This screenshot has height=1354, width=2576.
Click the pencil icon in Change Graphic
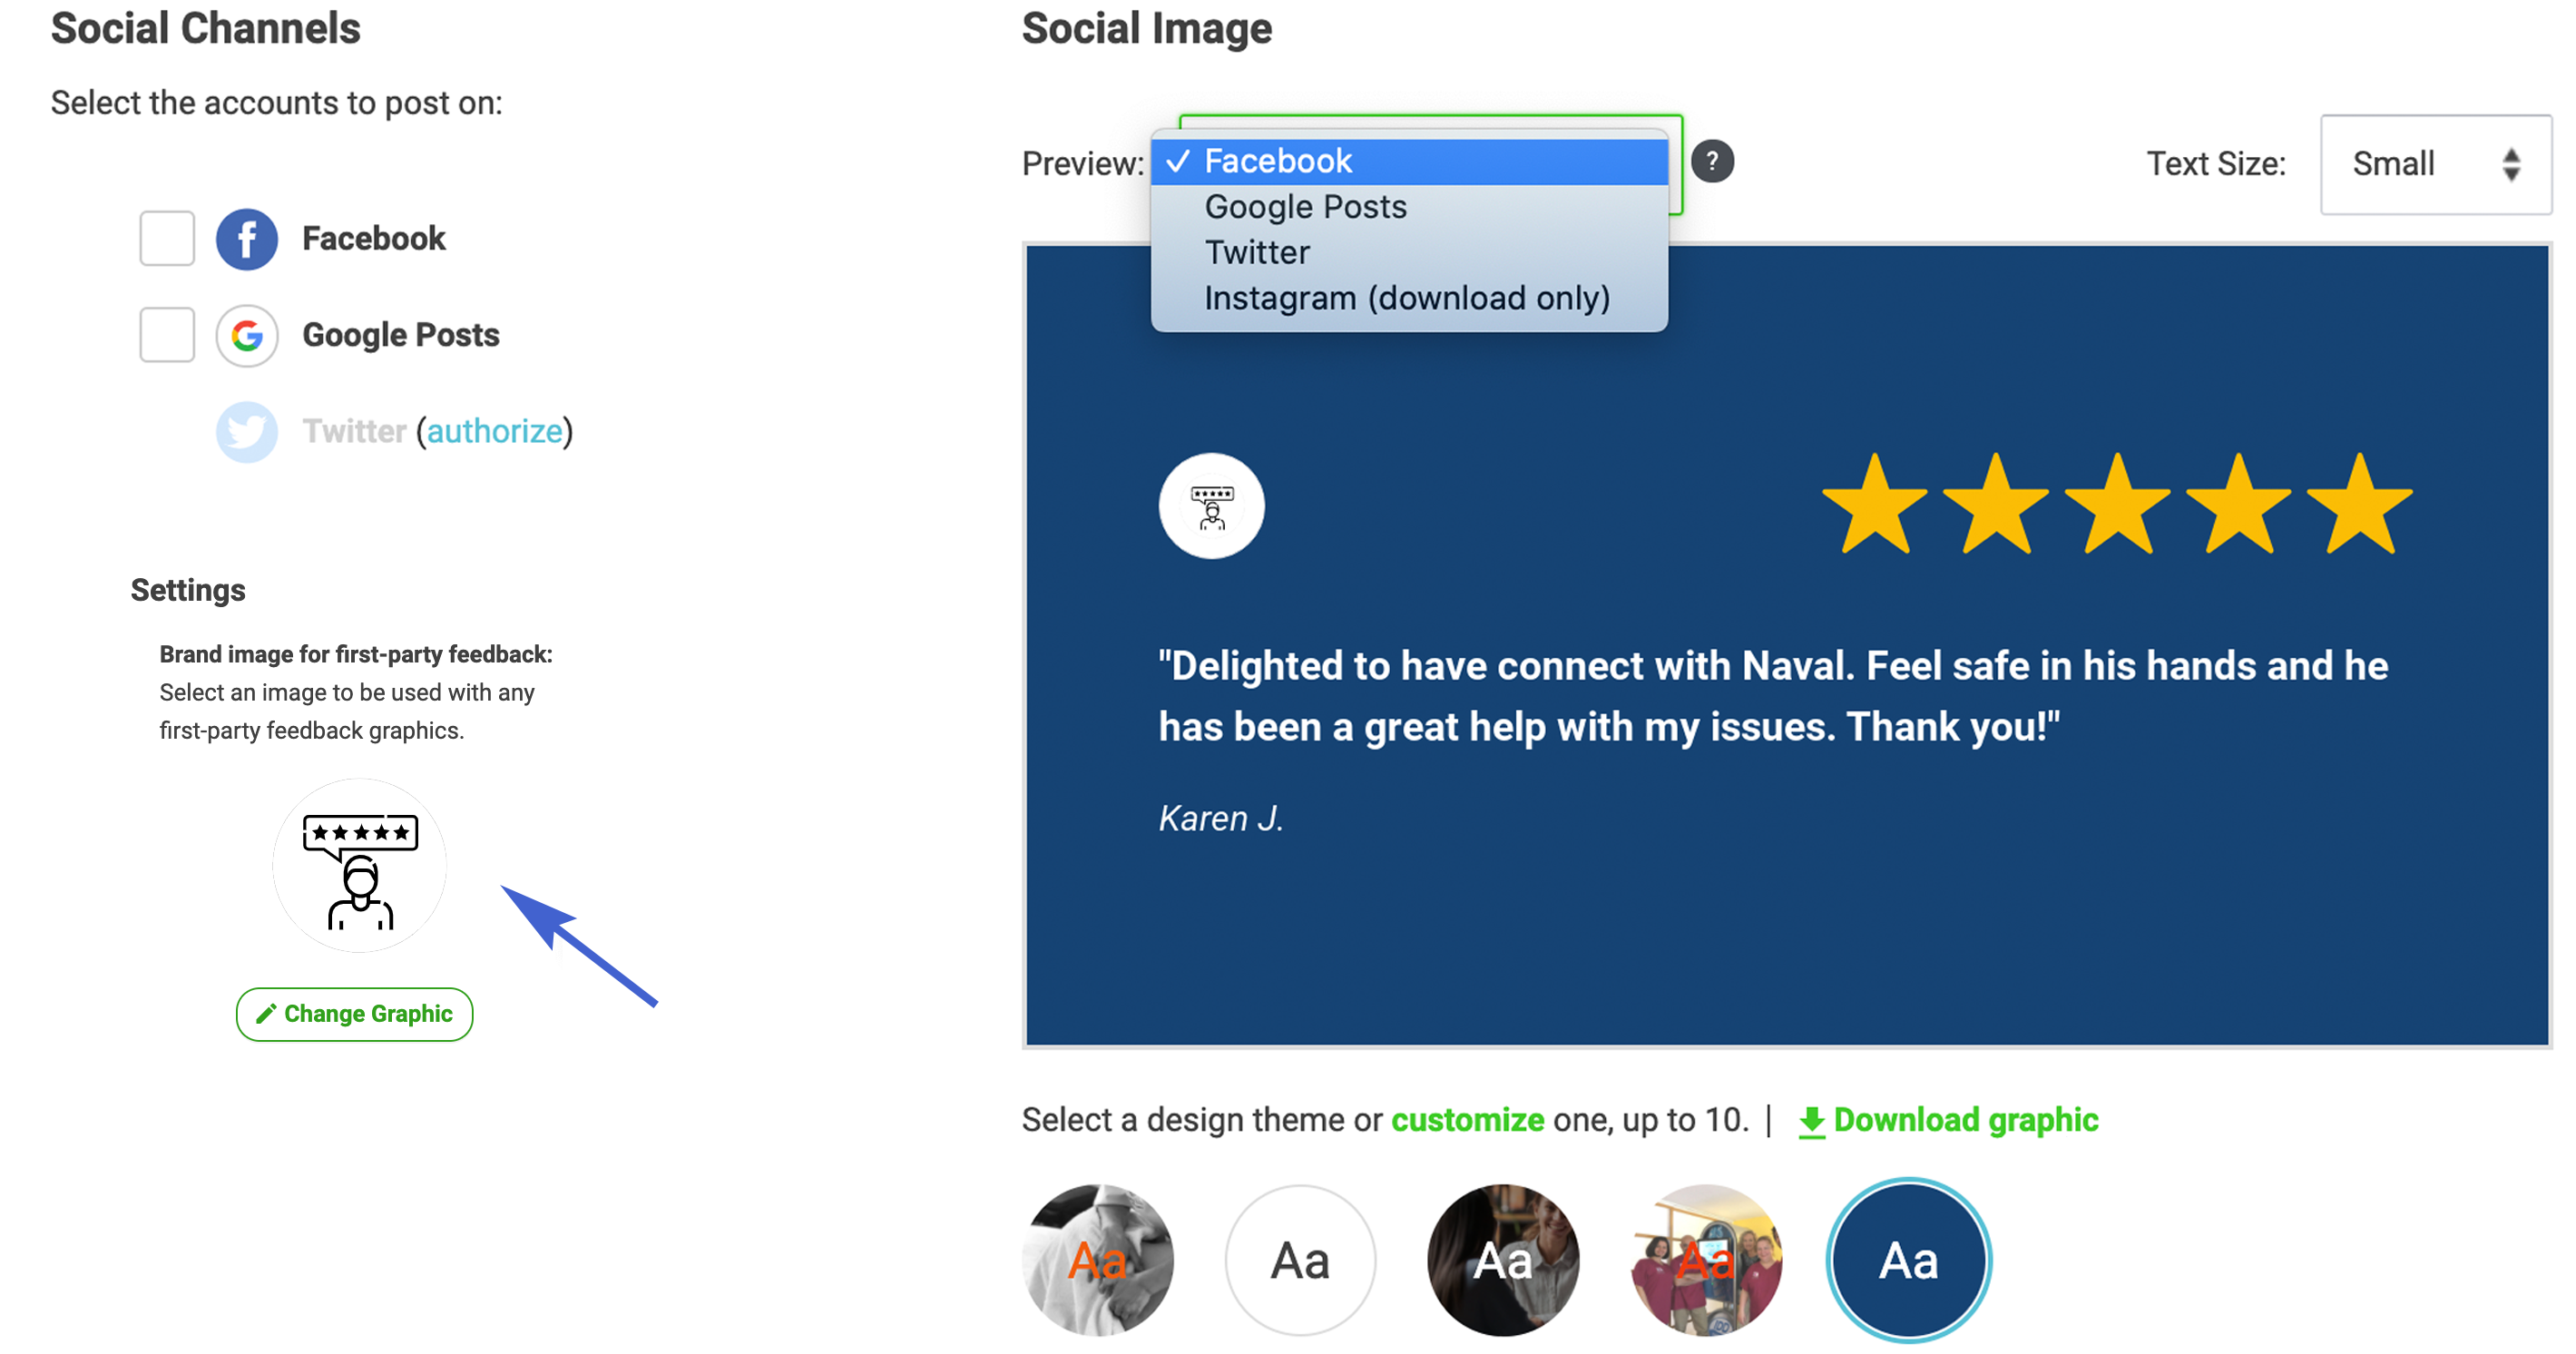265,1014
